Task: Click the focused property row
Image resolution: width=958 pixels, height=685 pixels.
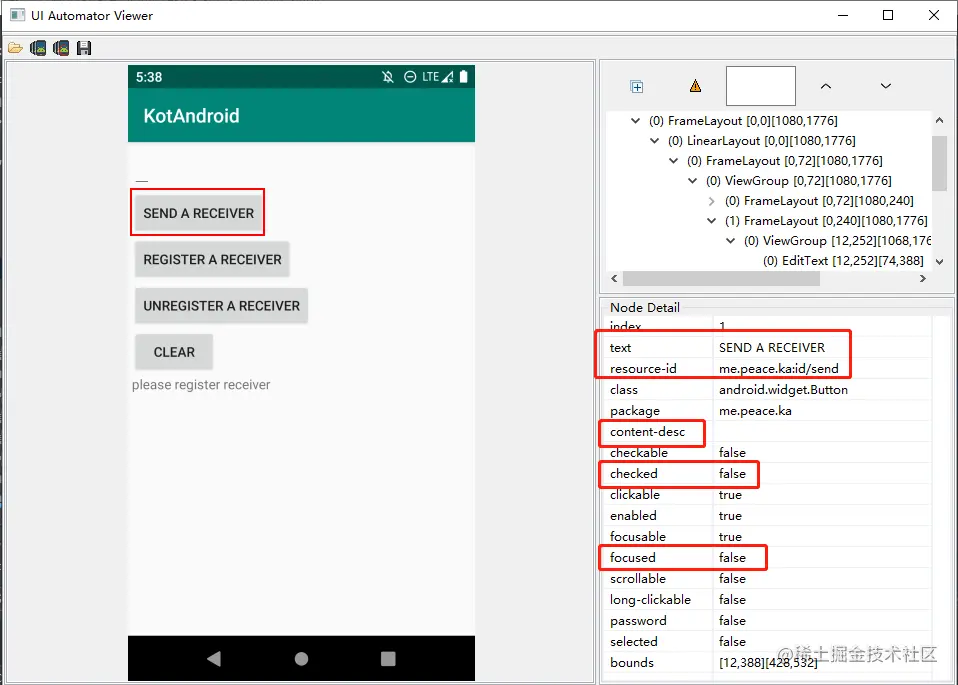Action: (x=768, y=557)
